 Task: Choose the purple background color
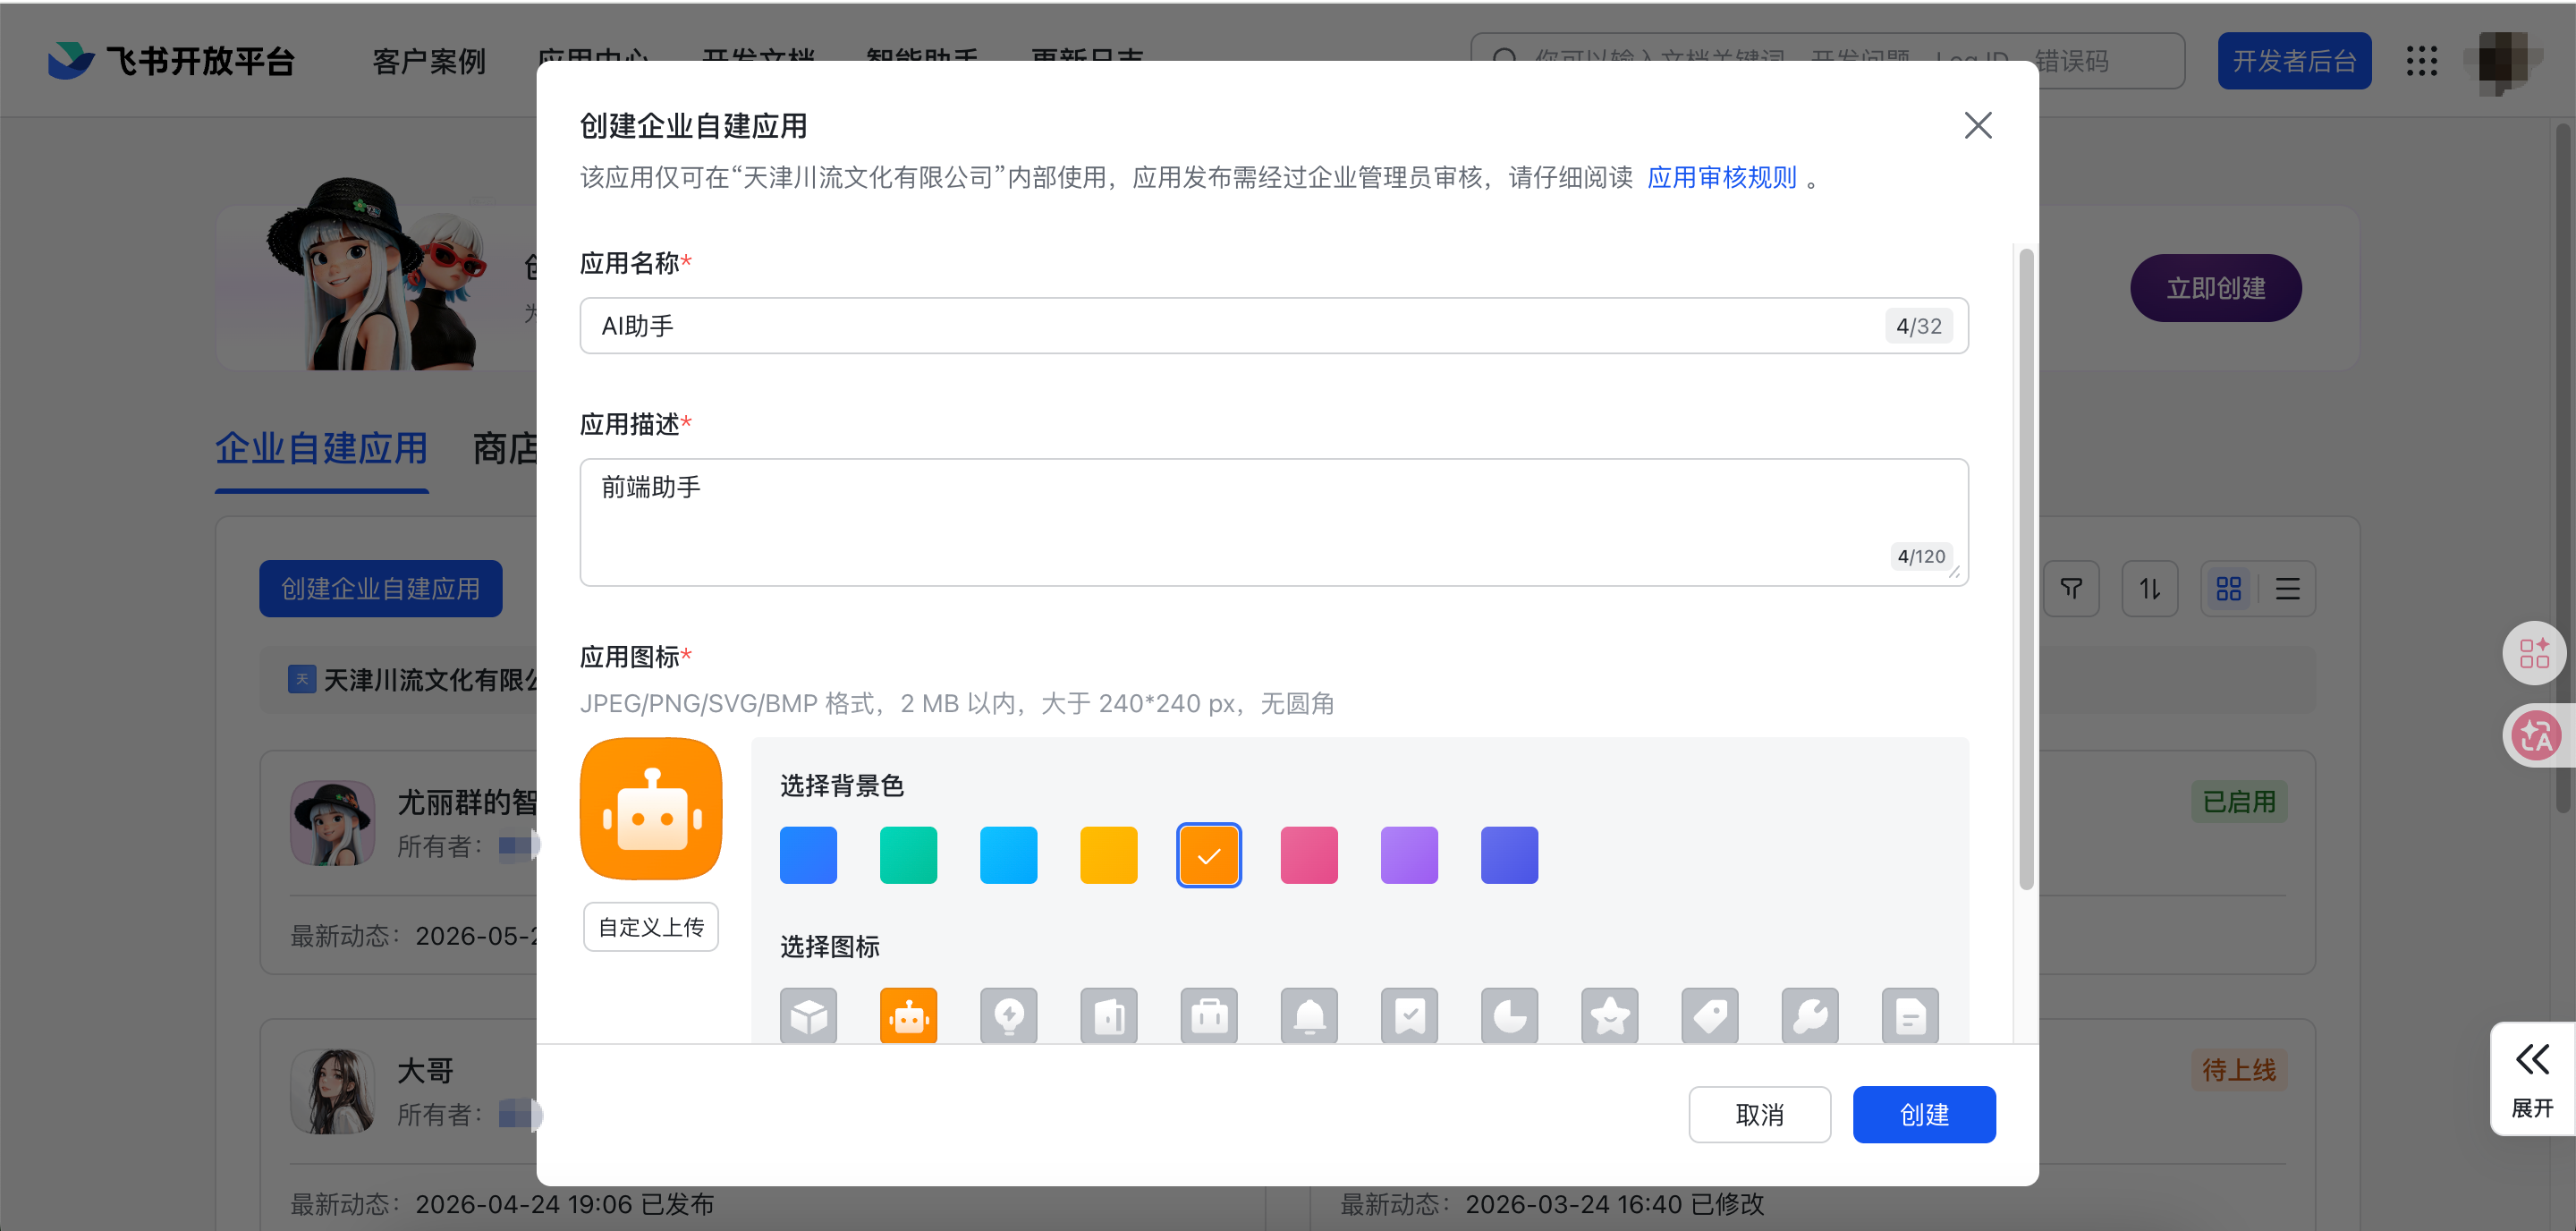click(1409, 855)
